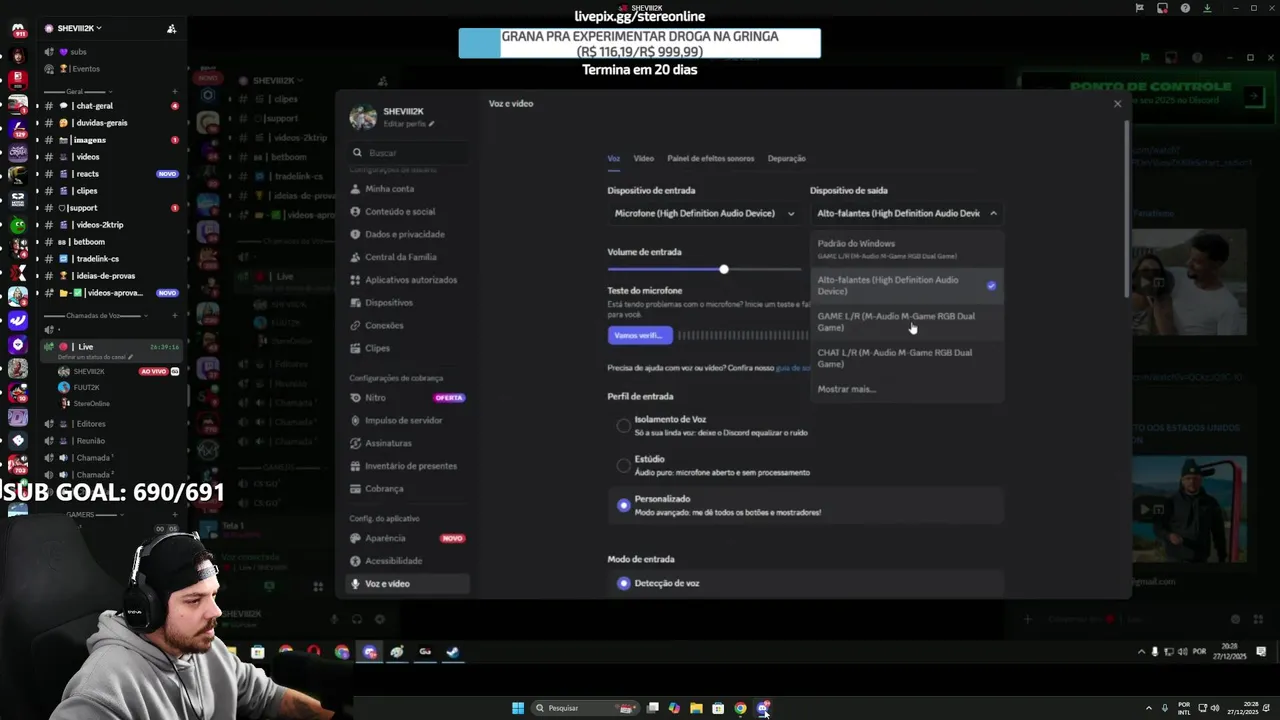The image size is (1280, 720).
Task: Click the settings dialog vertical scrollbar
Action: (1127, 208)
